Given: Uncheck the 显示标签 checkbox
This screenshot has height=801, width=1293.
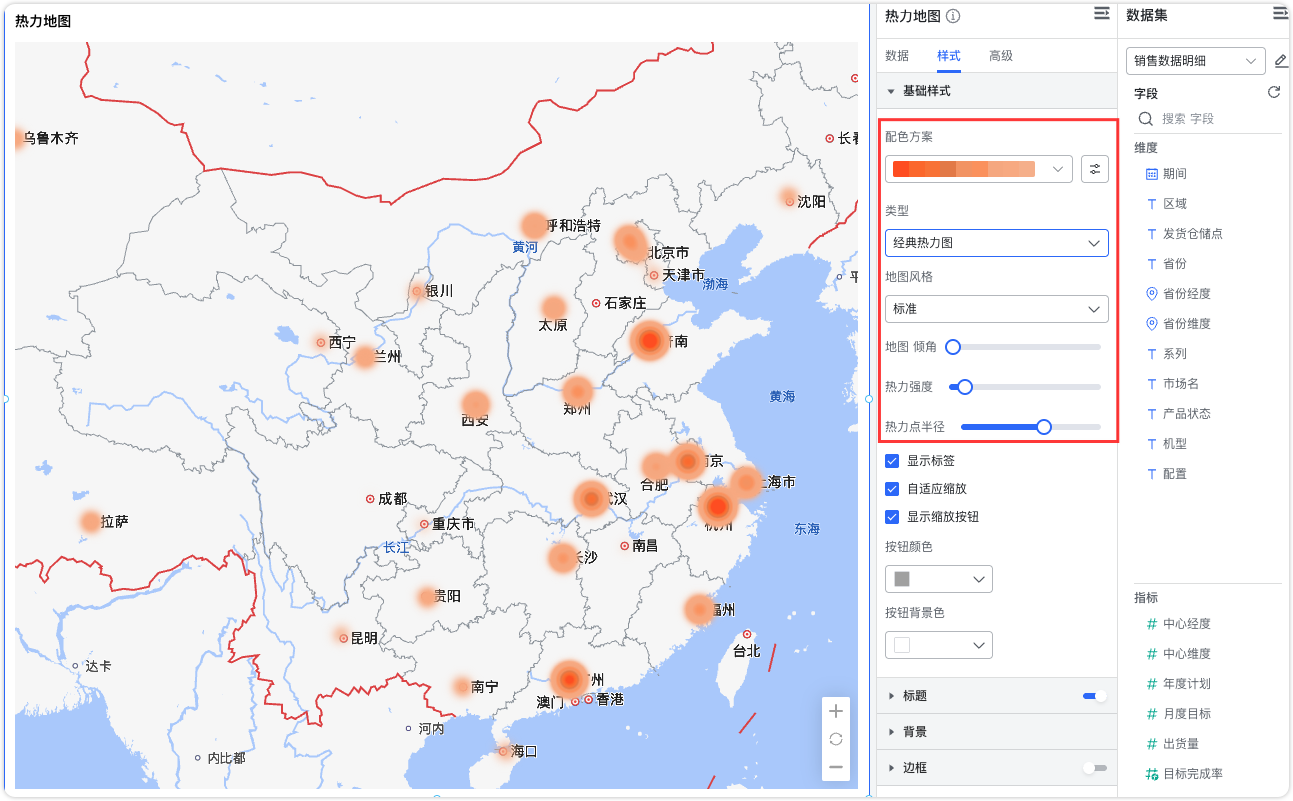Looking at the screenshot, I should click(893, 461).
